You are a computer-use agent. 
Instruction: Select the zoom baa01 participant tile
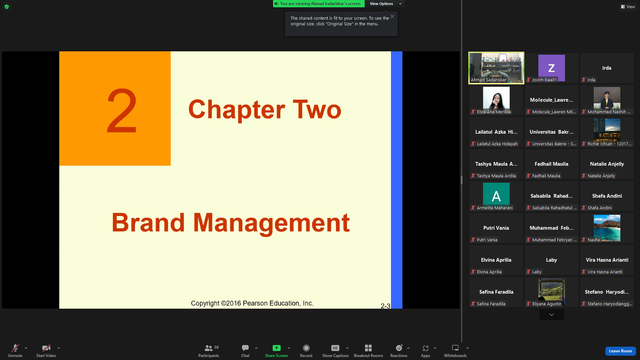[551, 68]
